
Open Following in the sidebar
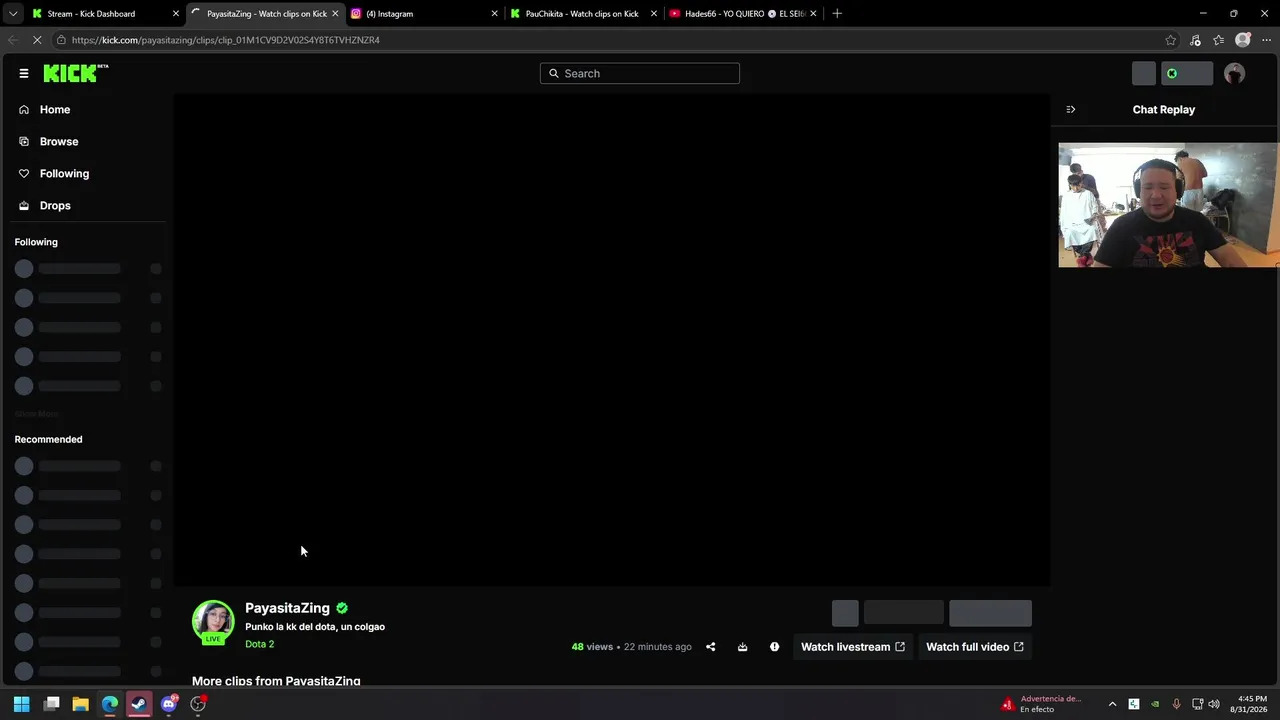(64, 173)
